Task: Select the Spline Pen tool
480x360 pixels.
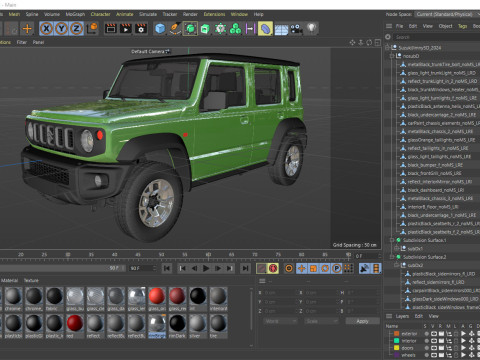Action: (175, 29)
